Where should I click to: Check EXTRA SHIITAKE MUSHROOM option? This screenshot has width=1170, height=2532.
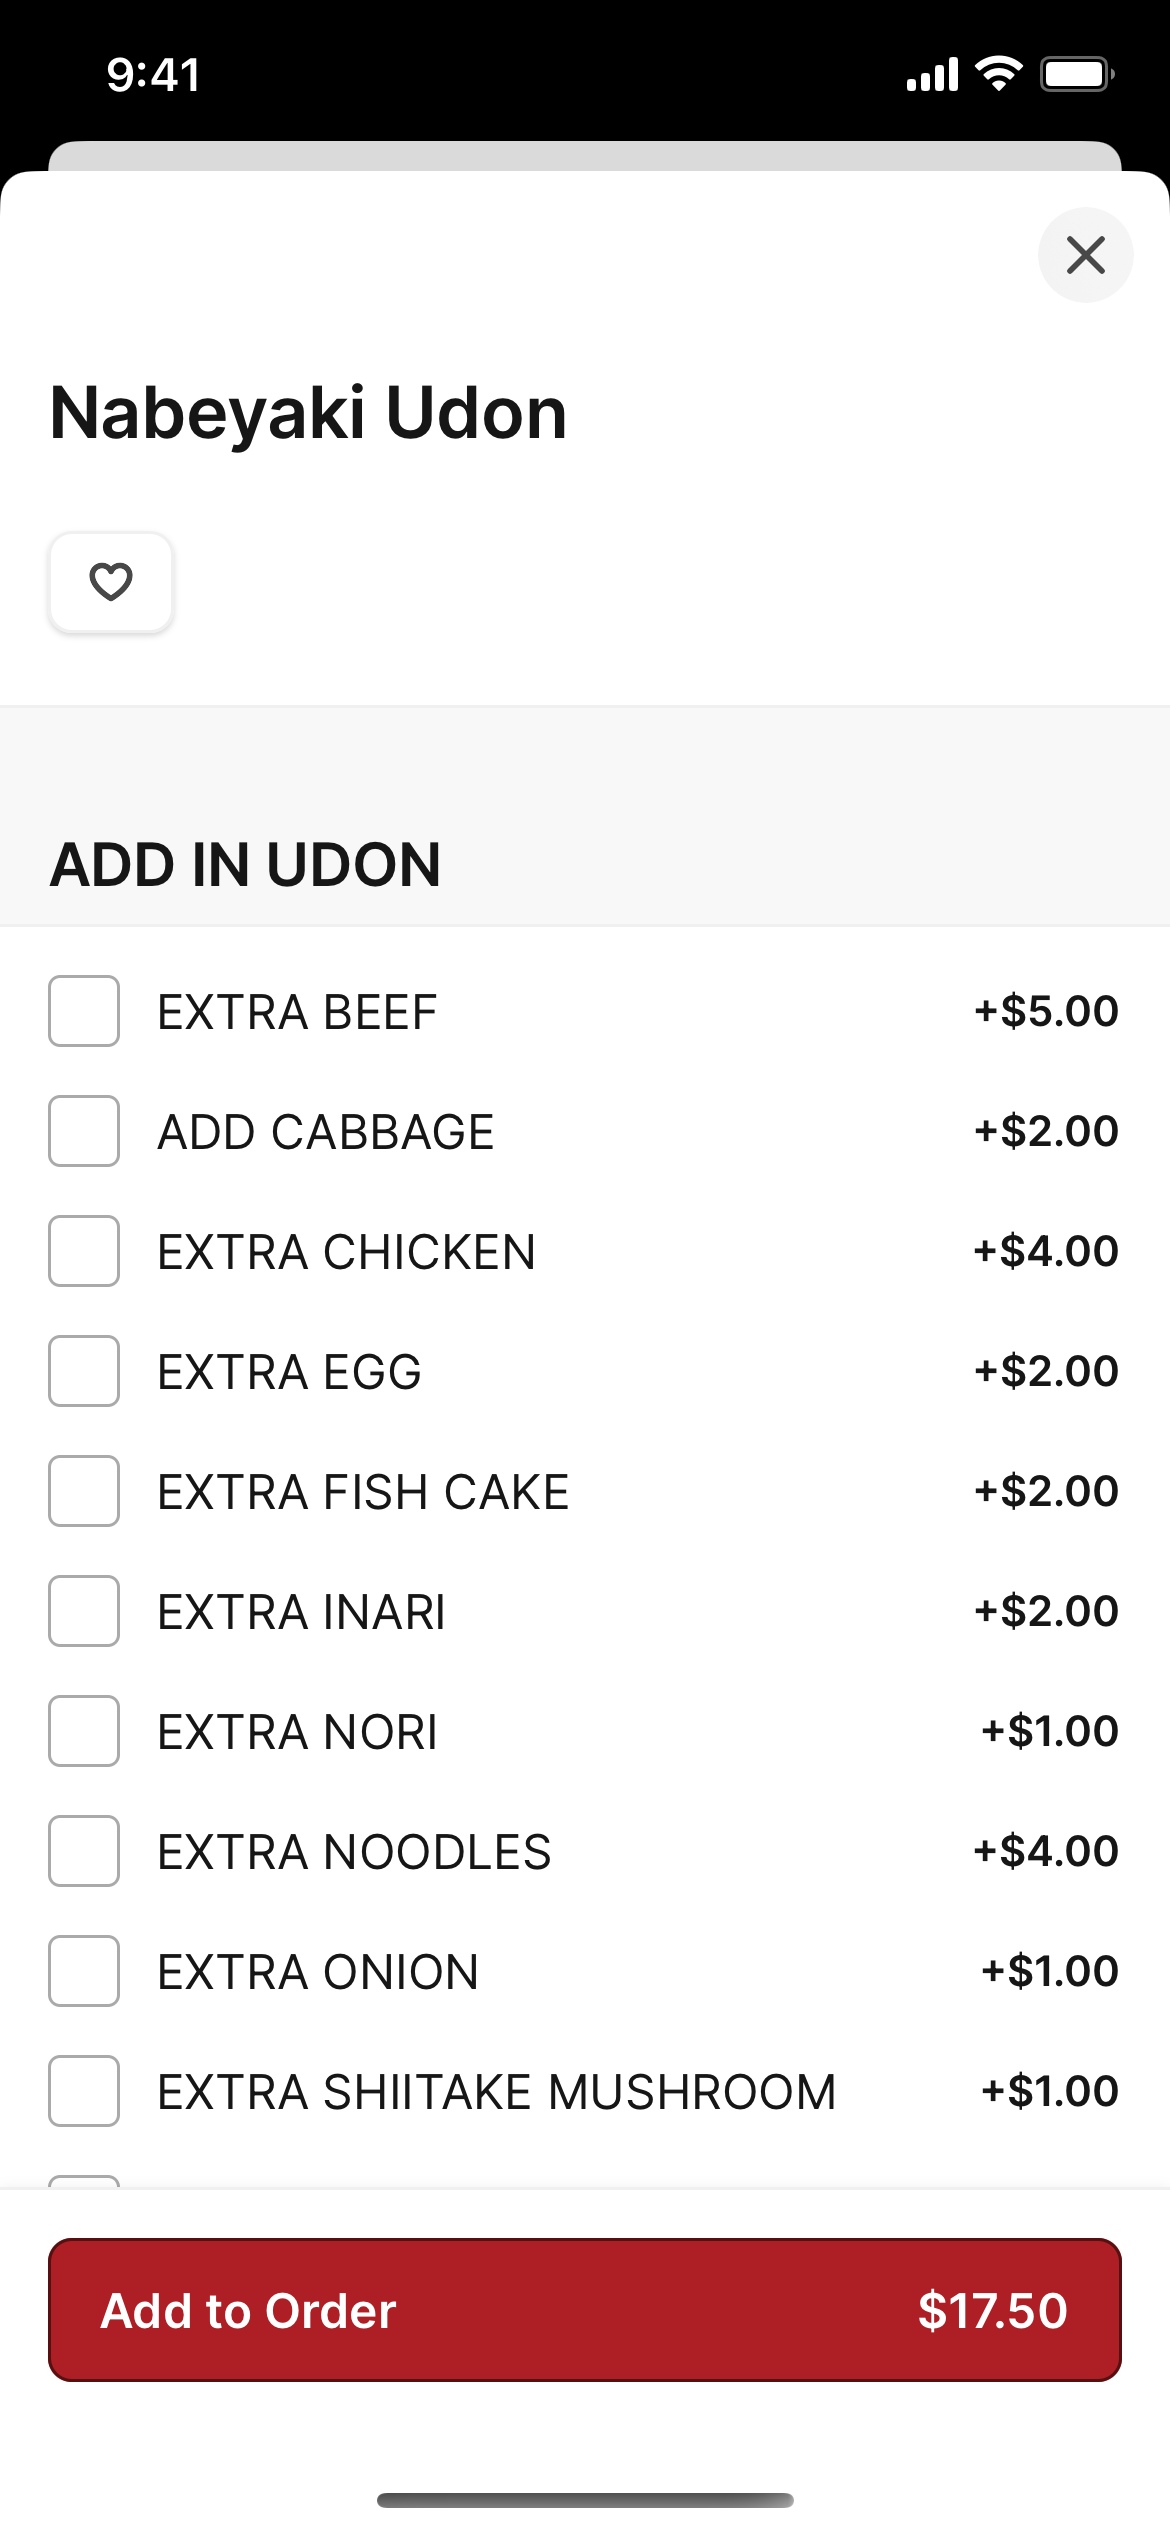(x=84, y=2091)
